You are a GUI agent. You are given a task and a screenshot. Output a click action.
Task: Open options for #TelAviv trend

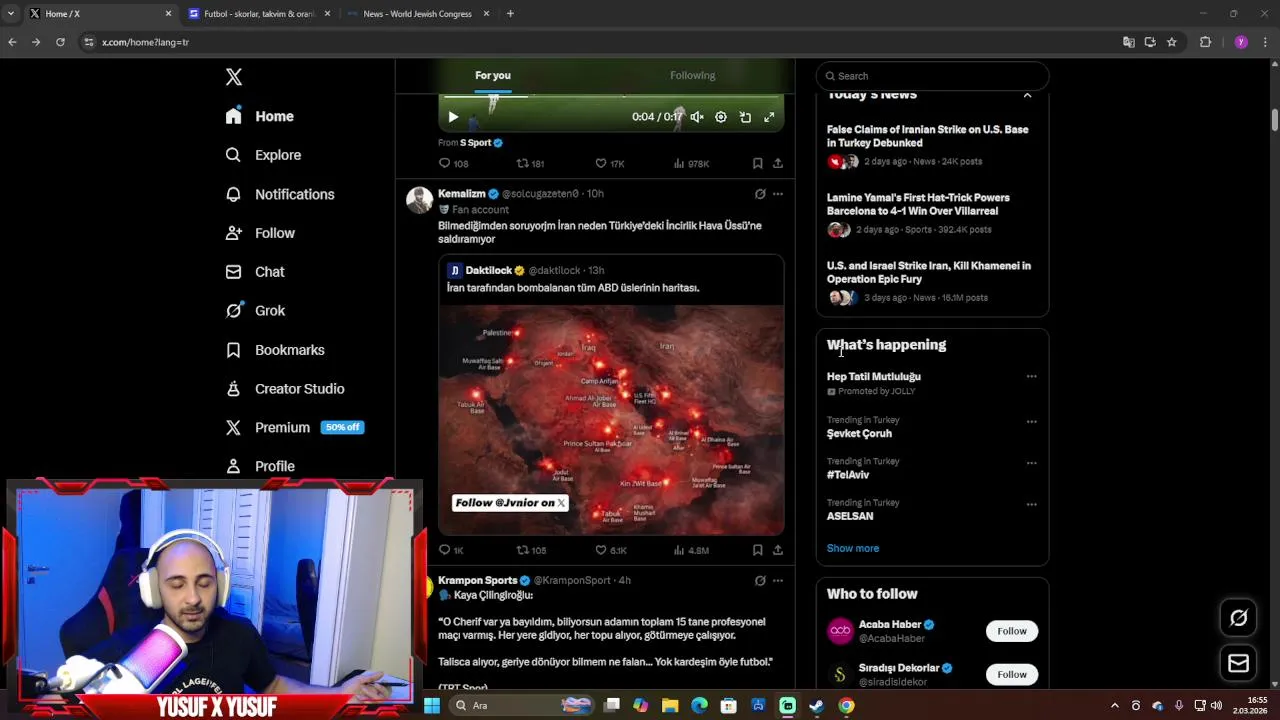(1031, 463)
